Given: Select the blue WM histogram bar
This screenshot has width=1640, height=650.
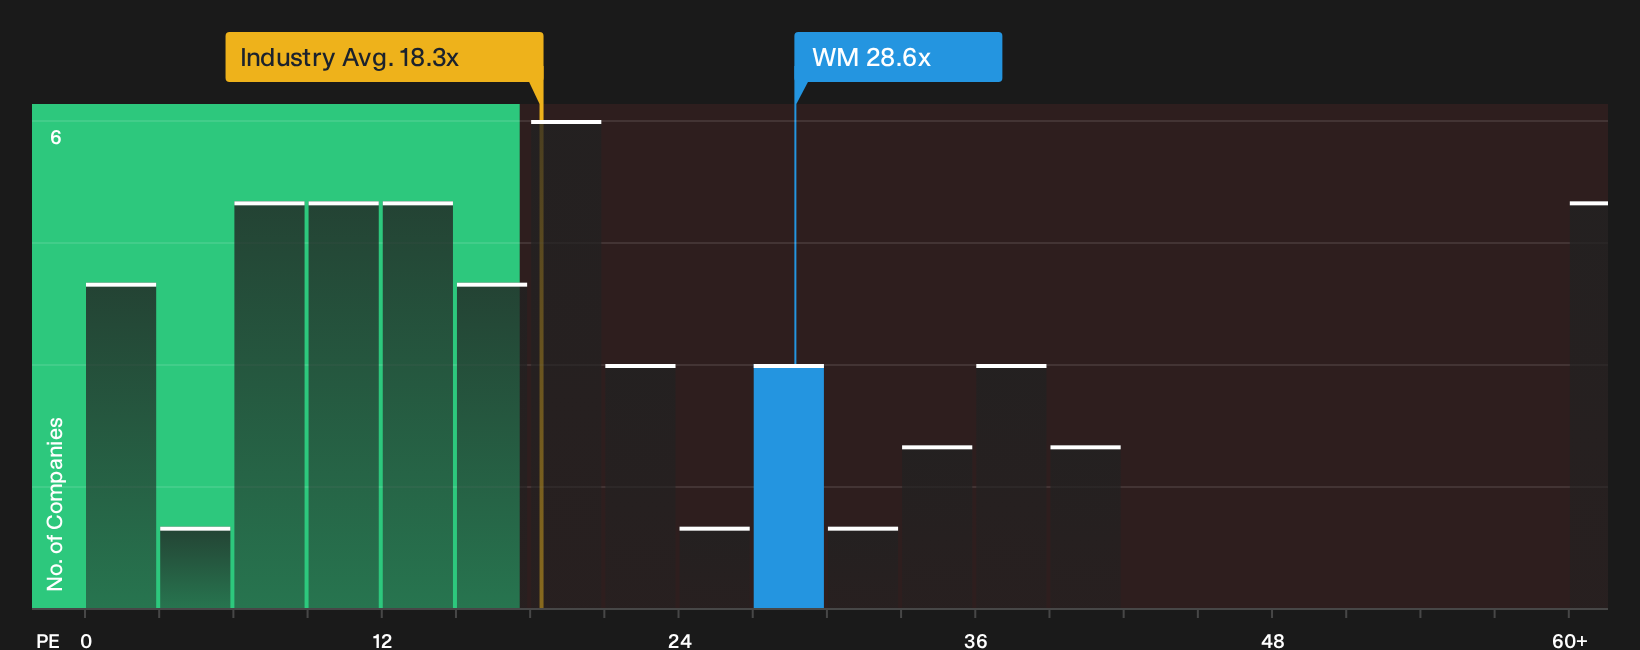Looking at the screenshot, I should [x=789, y=486].
